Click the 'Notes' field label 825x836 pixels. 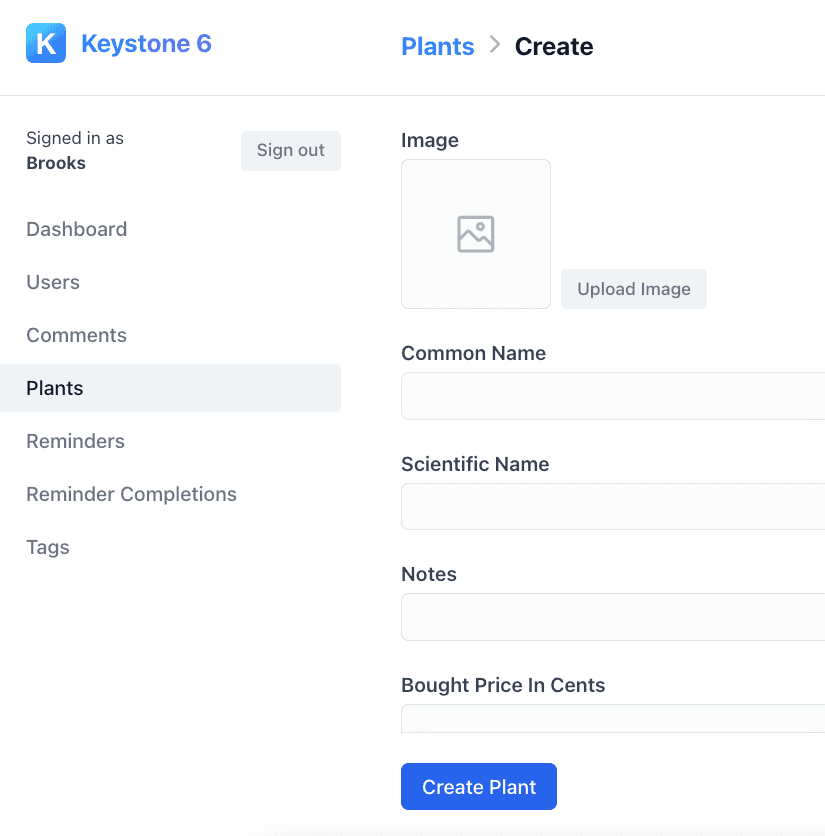pyautogui.click(x=429, y=574)
